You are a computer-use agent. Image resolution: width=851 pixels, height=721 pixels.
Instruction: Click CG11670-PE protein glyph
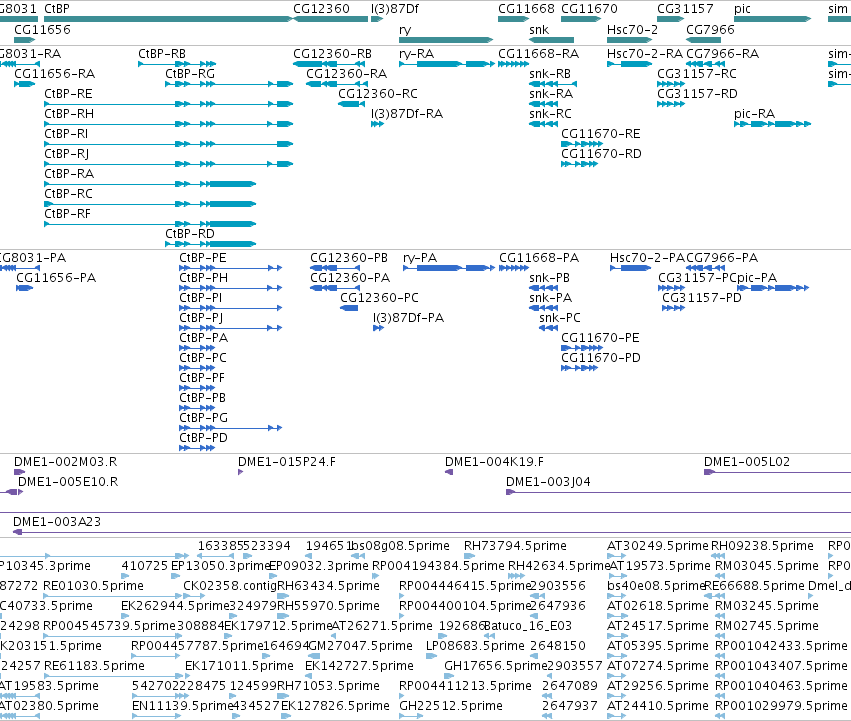pyautogui.click(x=582, y=348)
